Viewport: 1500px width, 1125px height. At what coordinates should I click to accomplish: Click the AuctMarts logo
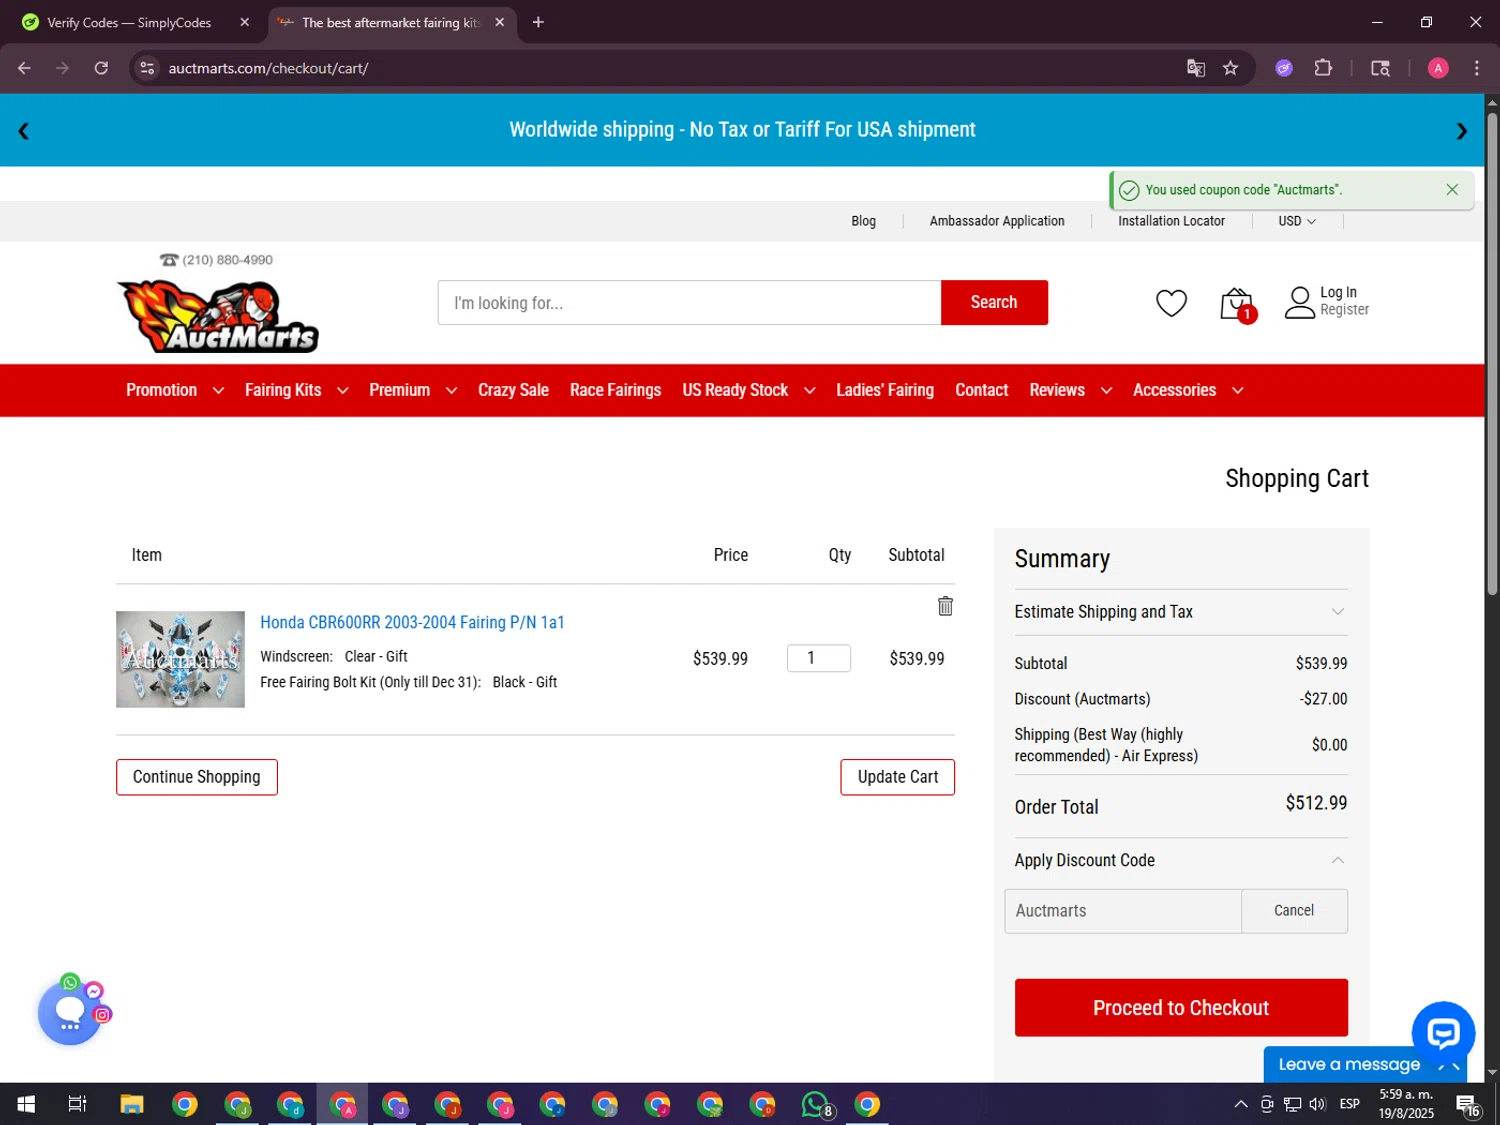coord(218,316)
